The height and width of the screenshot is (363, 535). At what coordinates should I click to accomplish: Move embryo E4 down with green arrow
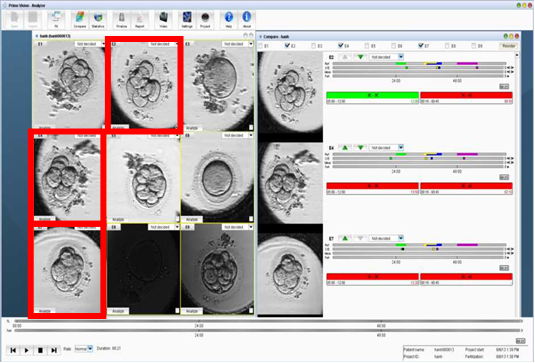click(x=360, y=148)
